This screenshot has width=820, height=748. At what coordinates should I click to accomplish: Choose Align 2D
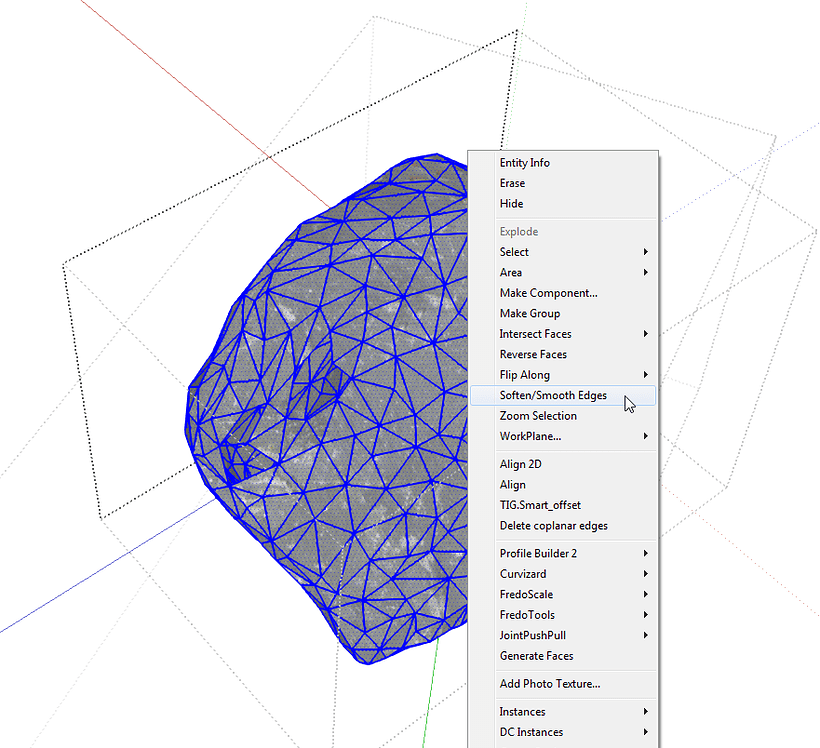[x=520, y=464]
